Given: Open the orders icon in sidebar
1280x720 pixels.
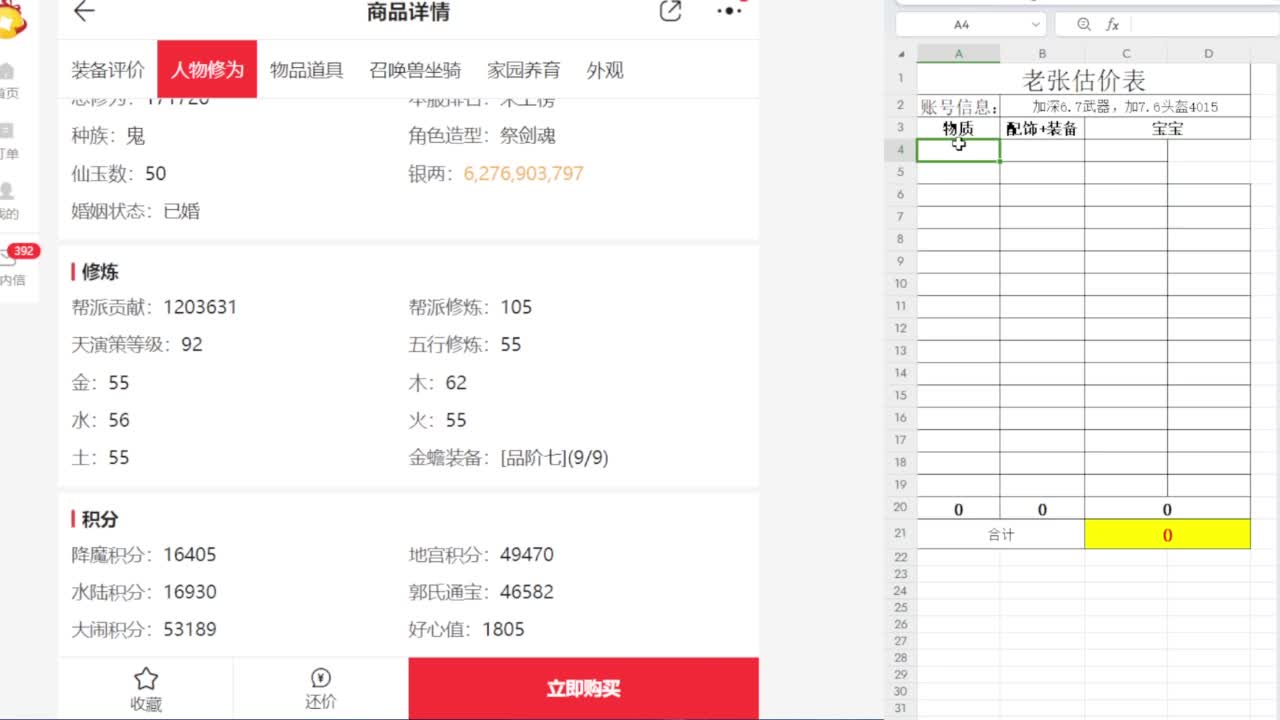Looking at the screenshot, I should [x=7, y=131].
